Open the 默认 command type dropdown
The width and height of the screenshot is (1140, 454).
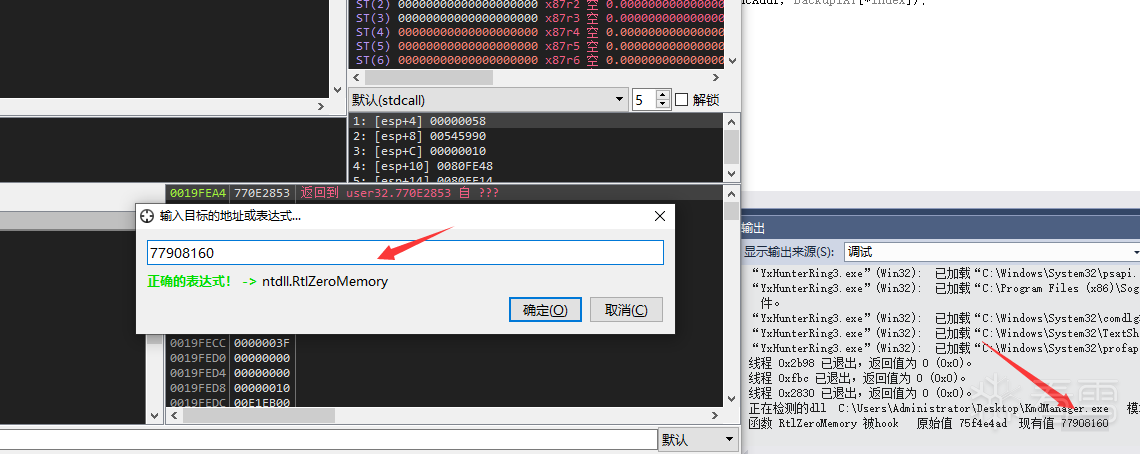[x=699, y=439]
